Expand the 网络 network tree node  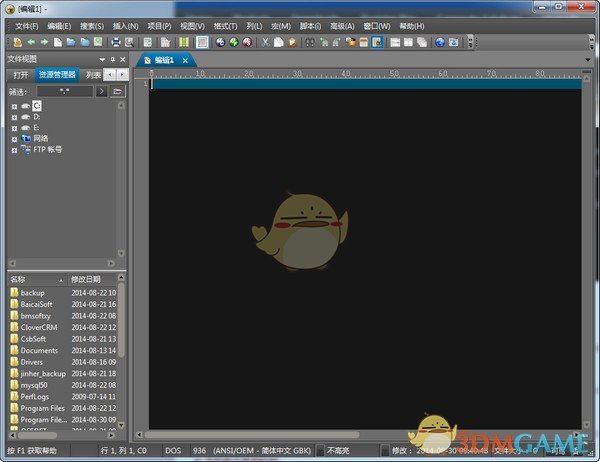click(x=14, y=138)
